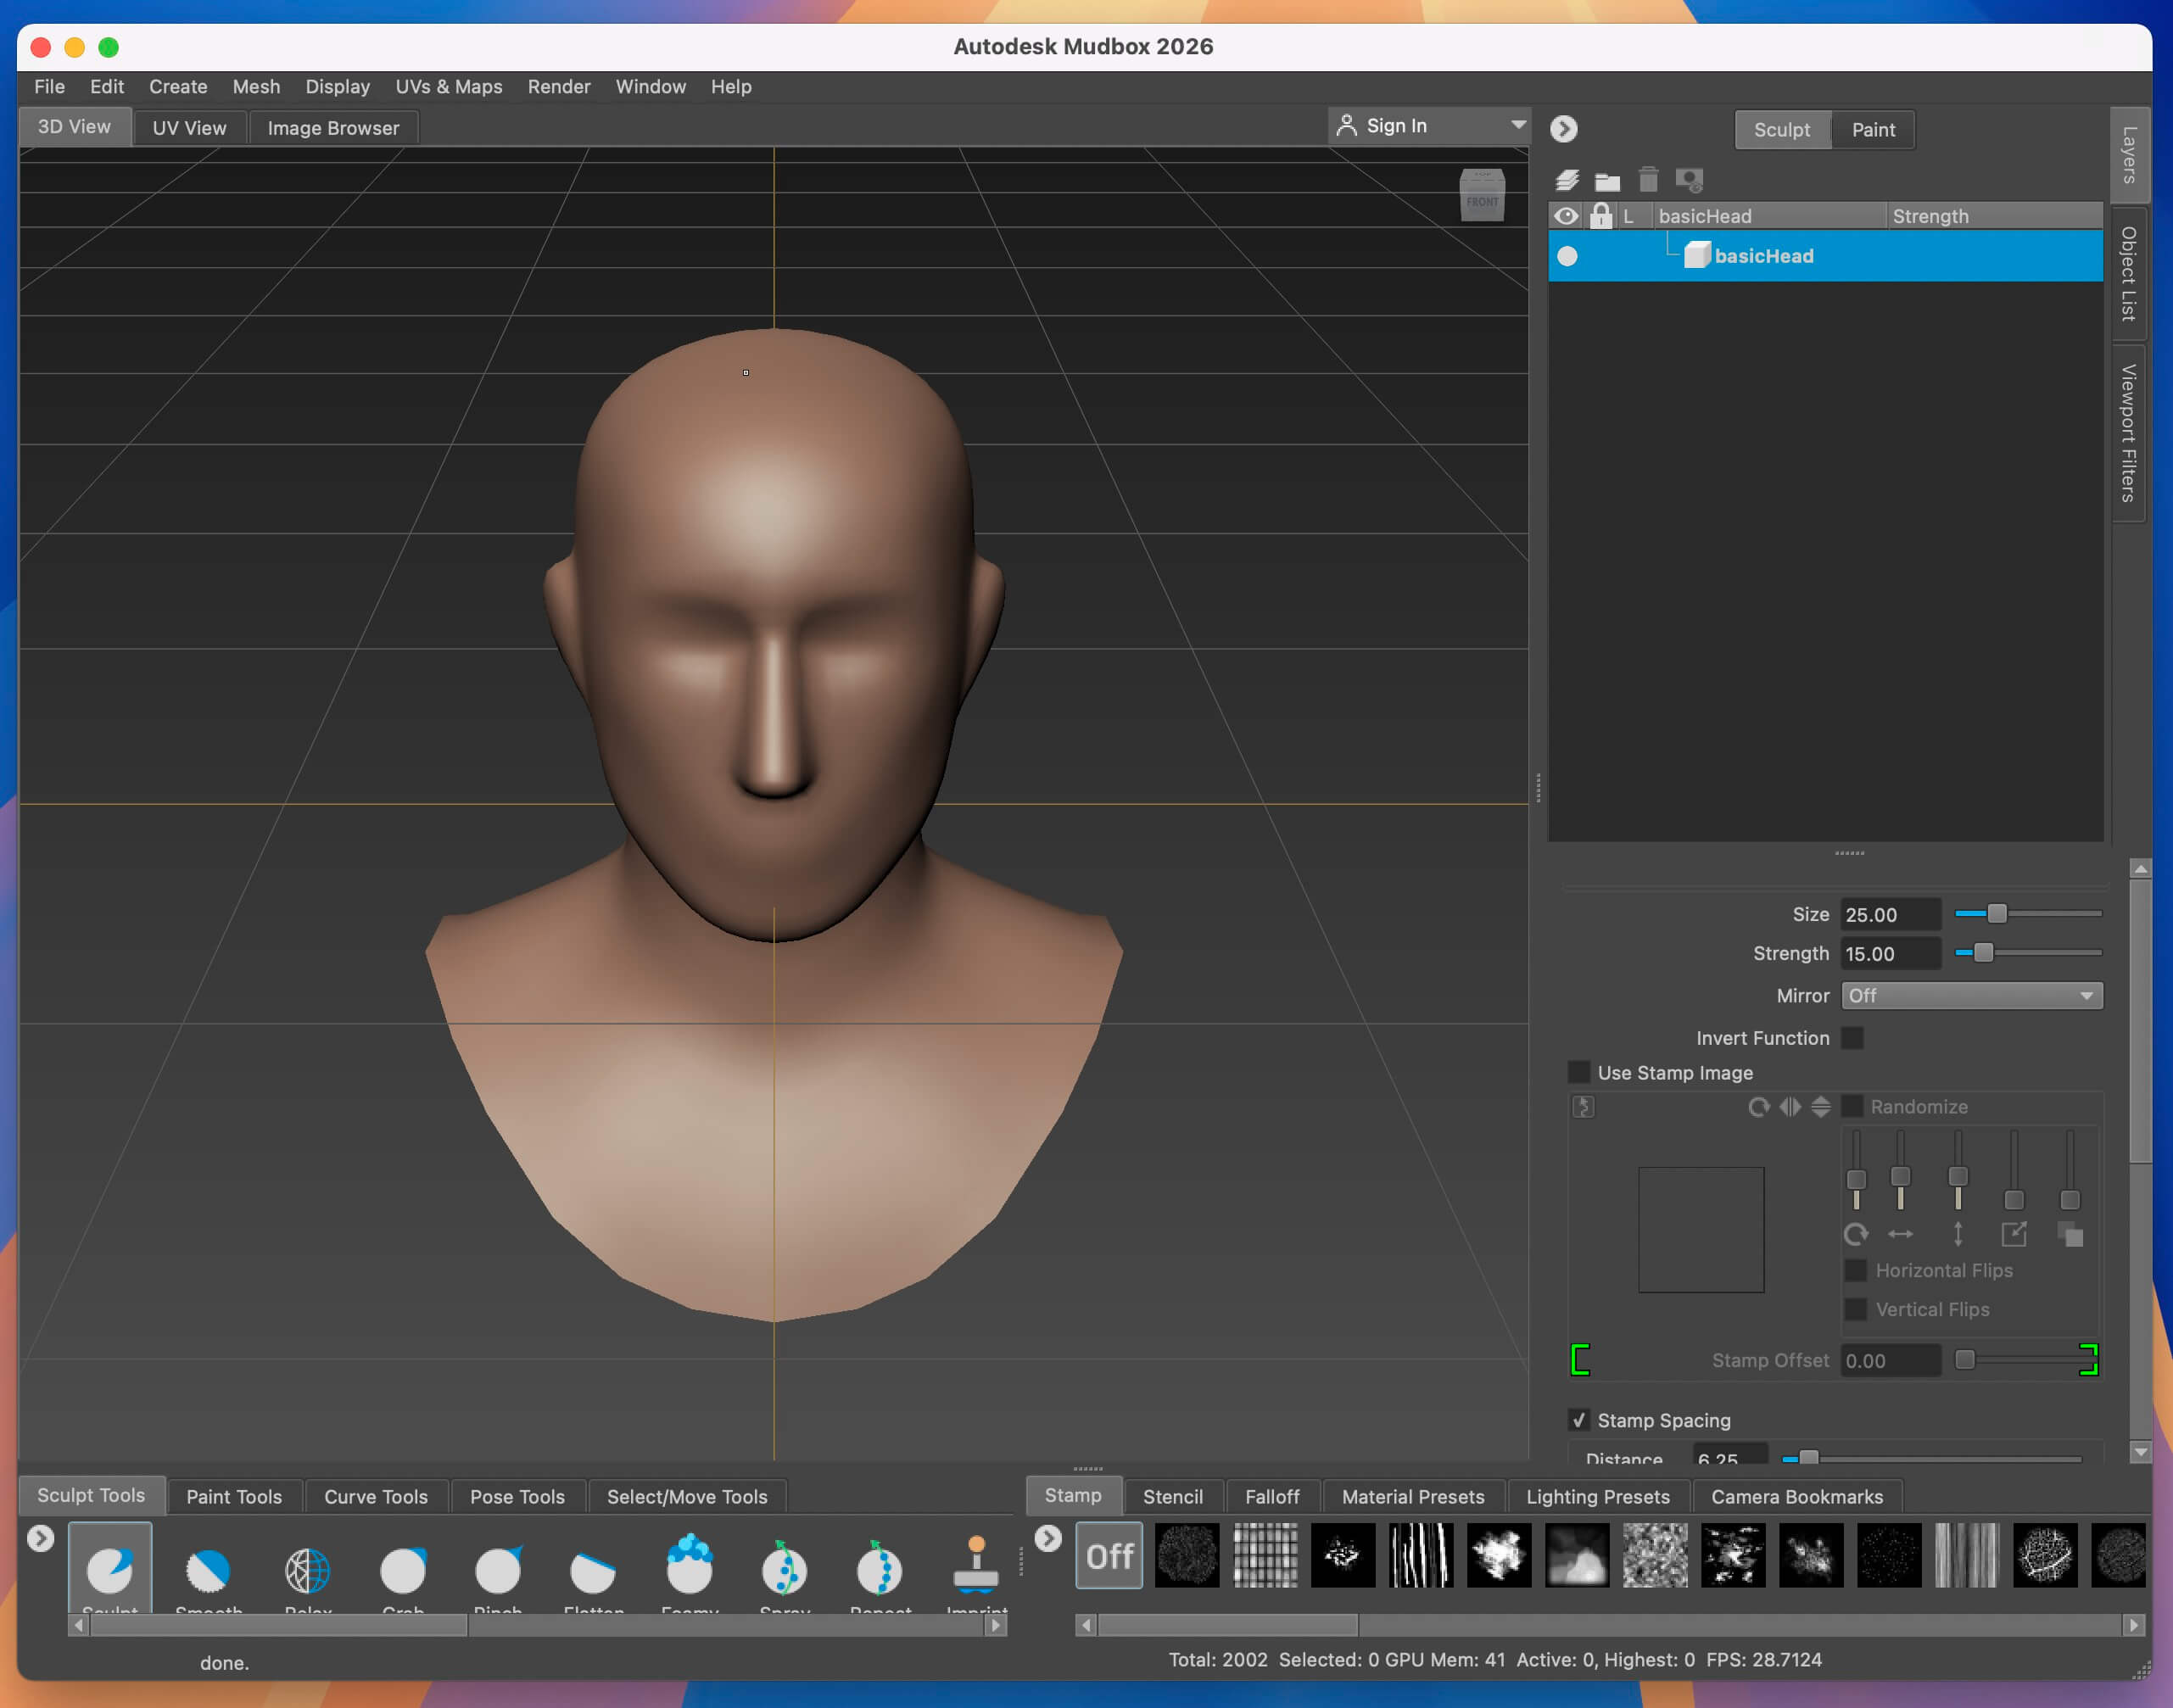
Task: Choose the checkered grid stamp thumbnail
Action: (x=1265, y=1556)
